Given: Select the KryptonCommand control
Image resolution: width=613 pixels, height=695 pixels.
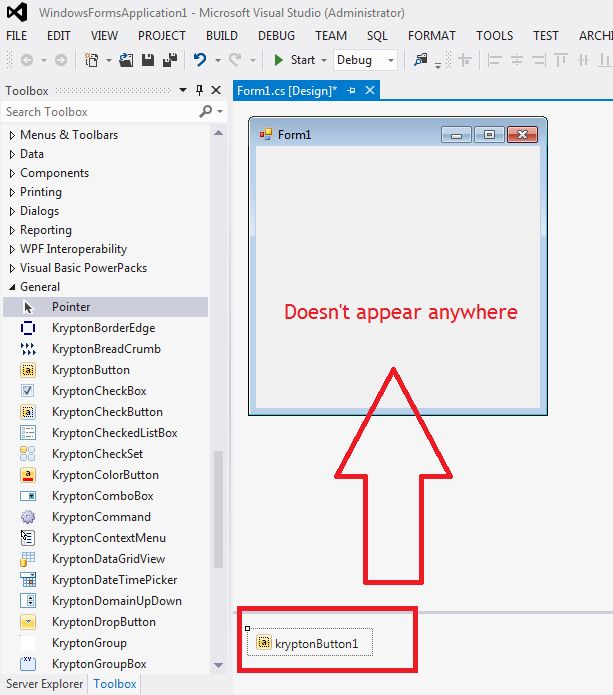Looking at the screenshot, I should (105, 517).
